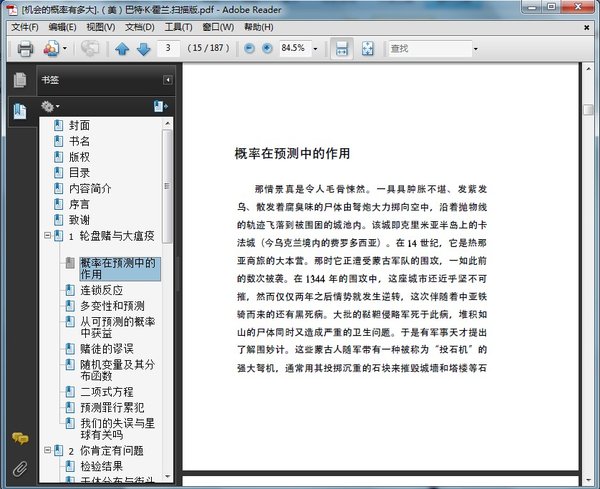
Task: Open the 文档(D) menu
Action: (x=140, y=27)
